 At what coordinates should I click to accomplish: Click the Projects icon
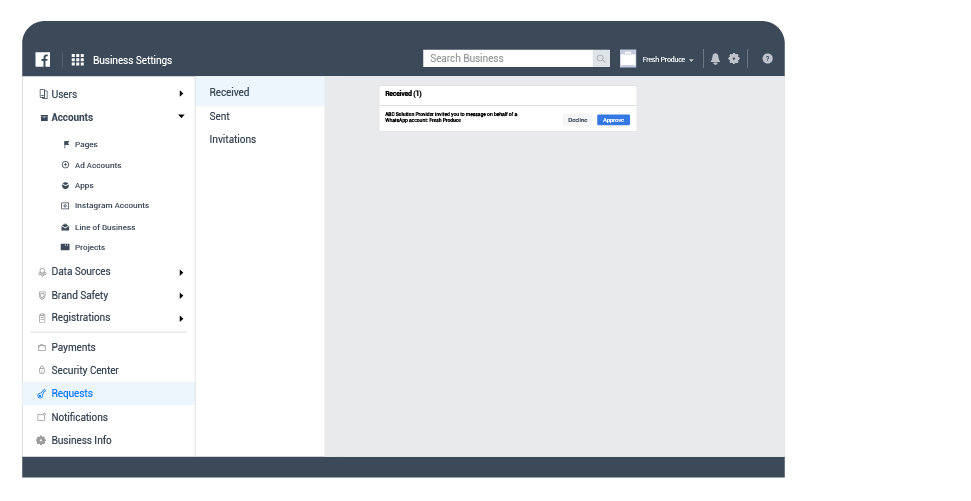point(65,247)
